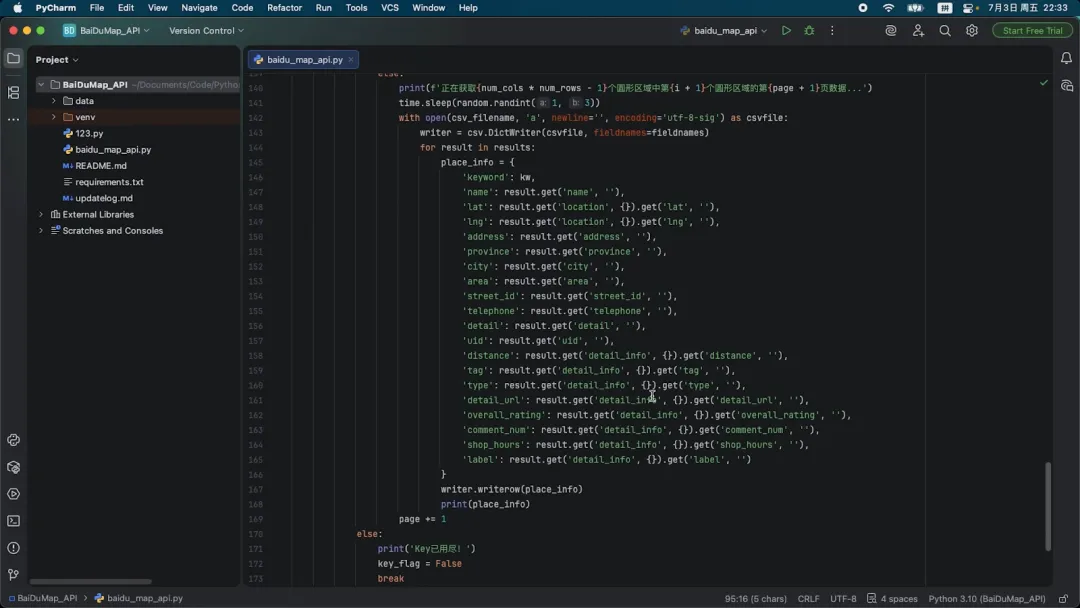The width and height of the screenshot is (1080, 608).
Task: Click 4 spaces indent widget
Action: point(892,598)
